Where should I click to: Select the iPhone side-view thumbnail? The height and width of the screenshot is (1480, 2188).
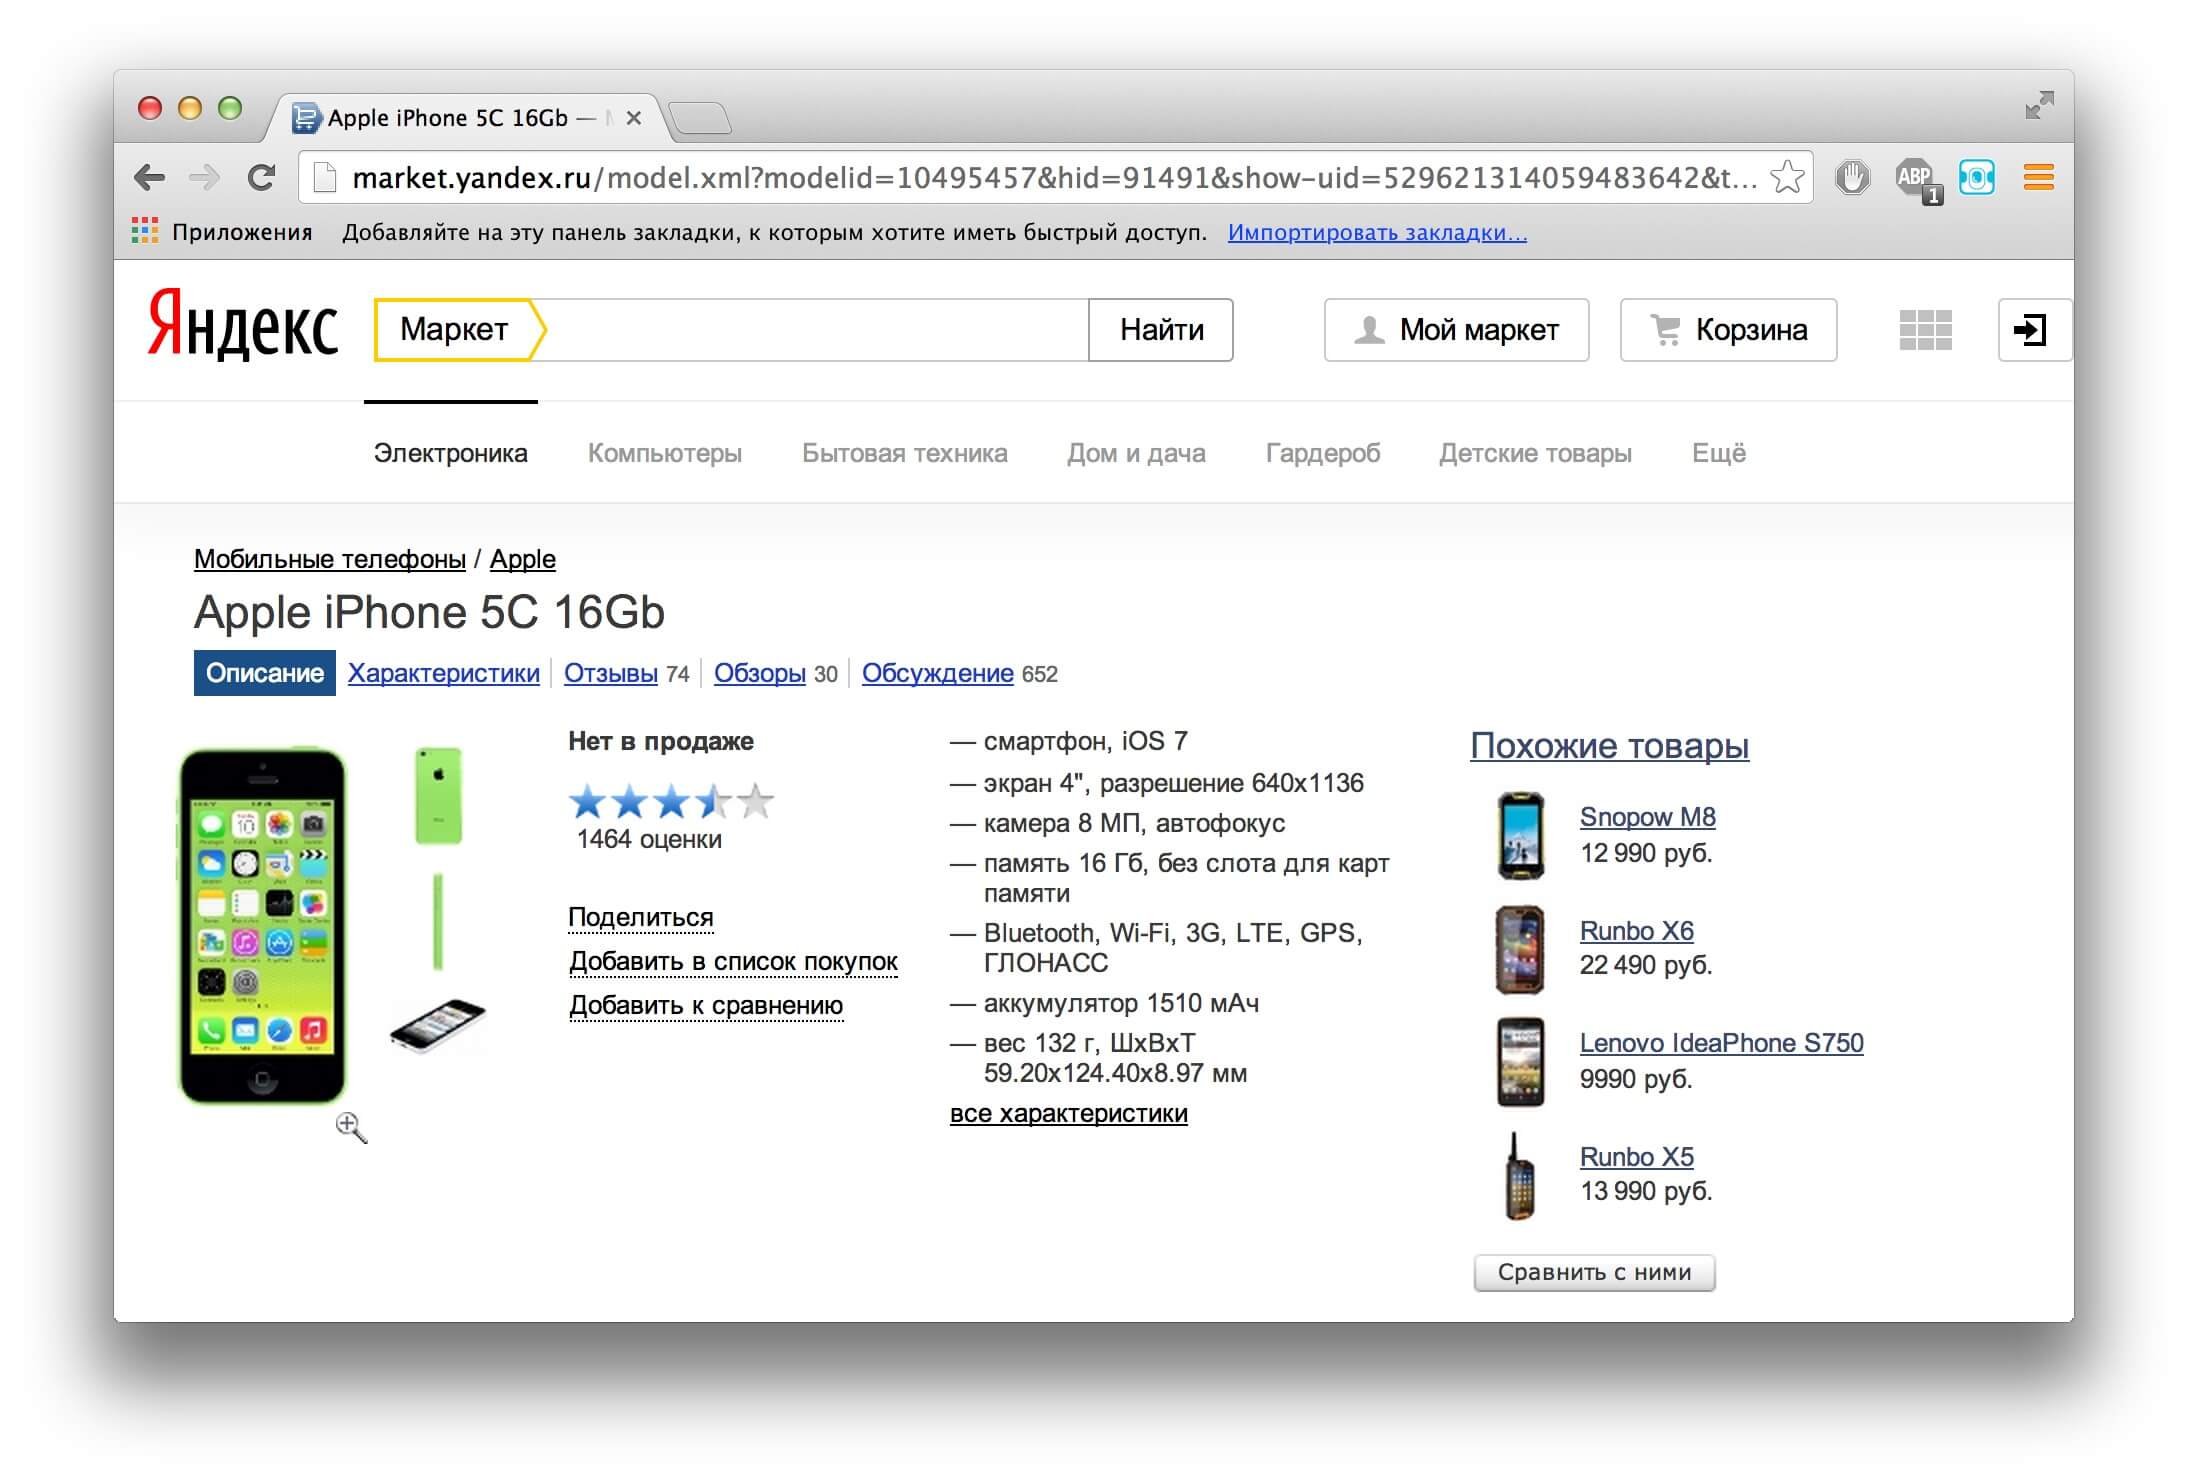pos(438,922)
